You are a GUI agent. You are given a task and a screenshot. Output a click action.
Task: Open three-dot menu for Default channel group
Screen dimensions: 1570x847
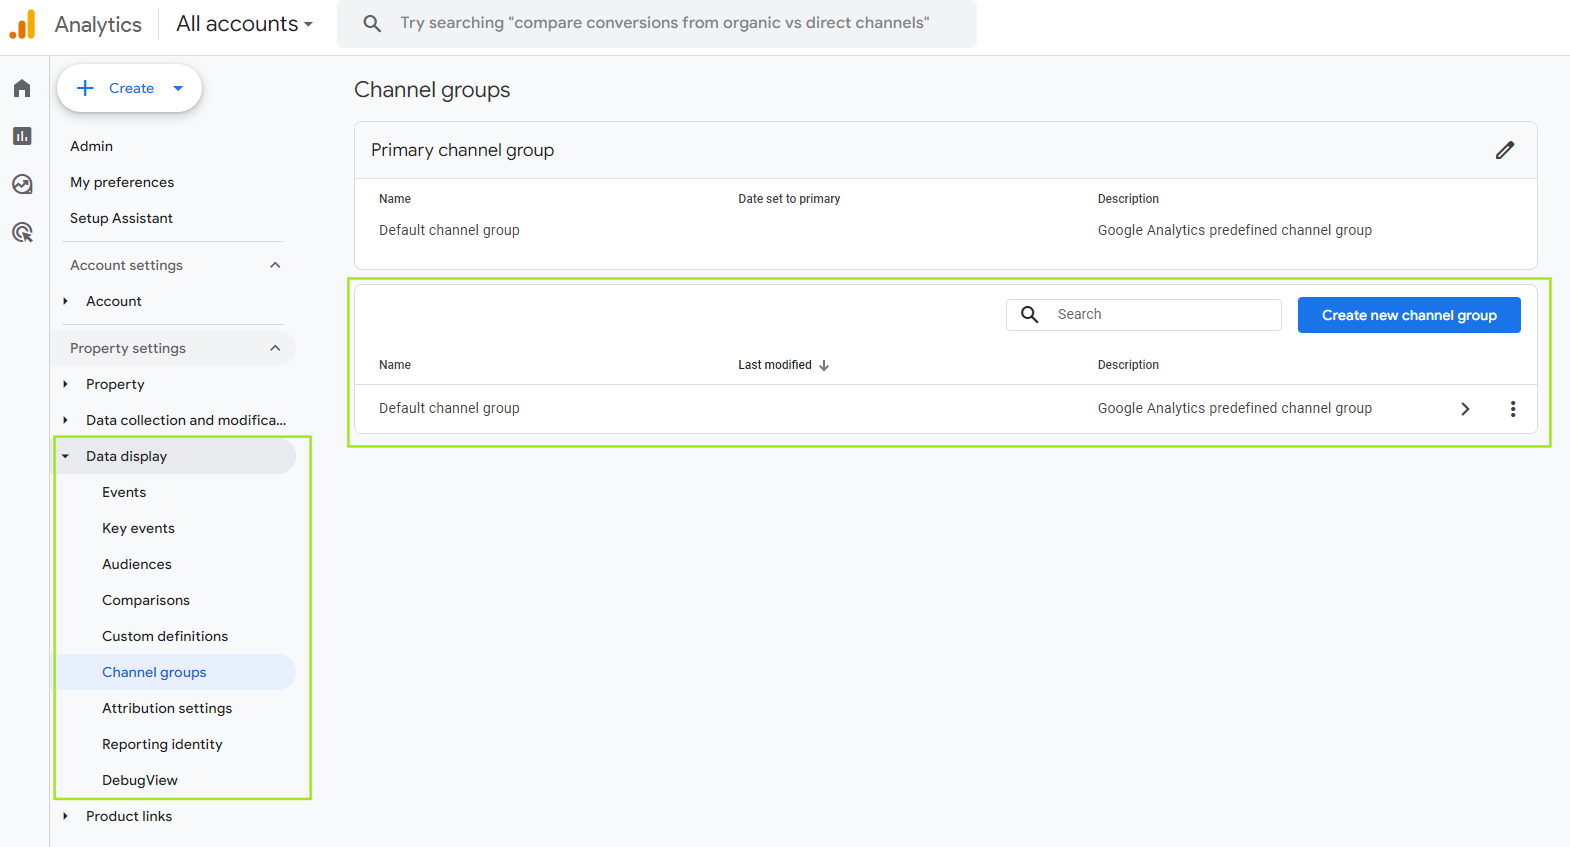click(1512, 409)
